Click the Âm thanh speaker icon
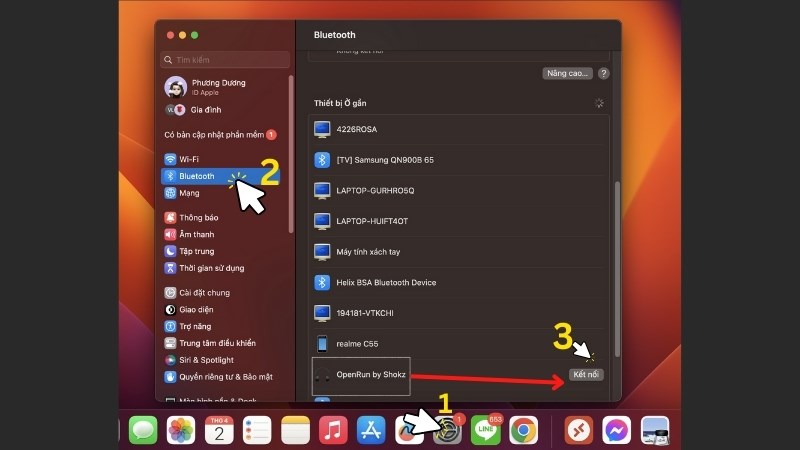The image size is (800, 450). tap(170, 234)
